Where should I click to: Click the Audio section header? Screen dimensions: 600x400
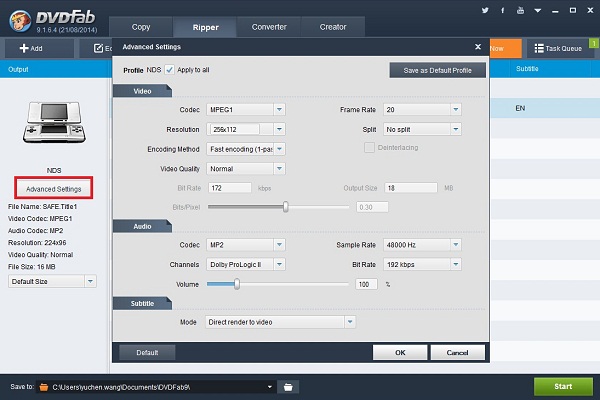coord(142,226)
